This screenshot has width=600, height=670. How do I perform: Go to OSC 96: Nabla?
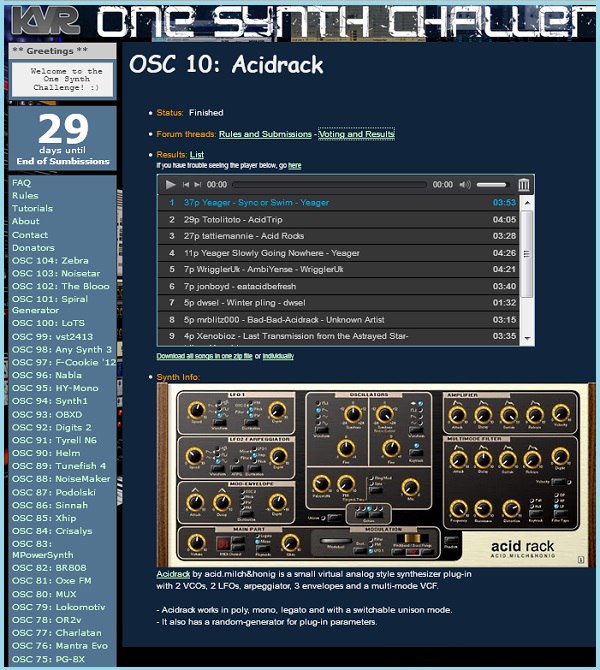coord(47,375)
